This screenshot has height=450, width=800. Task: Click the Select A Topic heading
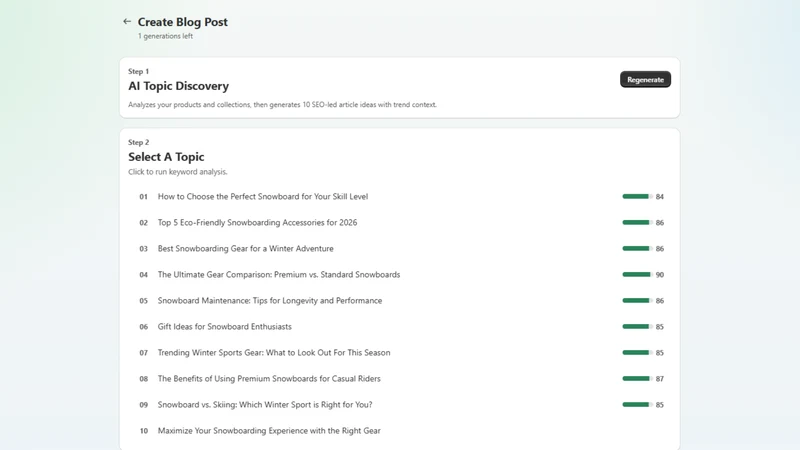[166, 157]
